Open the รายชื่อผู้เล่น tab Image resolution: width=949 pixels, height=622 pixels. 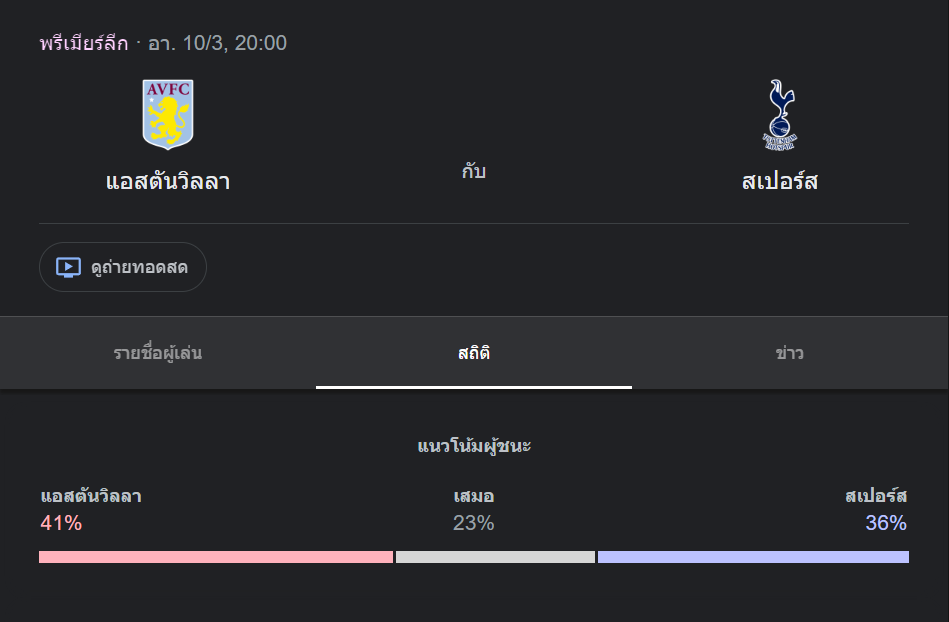tap(158, 353)
